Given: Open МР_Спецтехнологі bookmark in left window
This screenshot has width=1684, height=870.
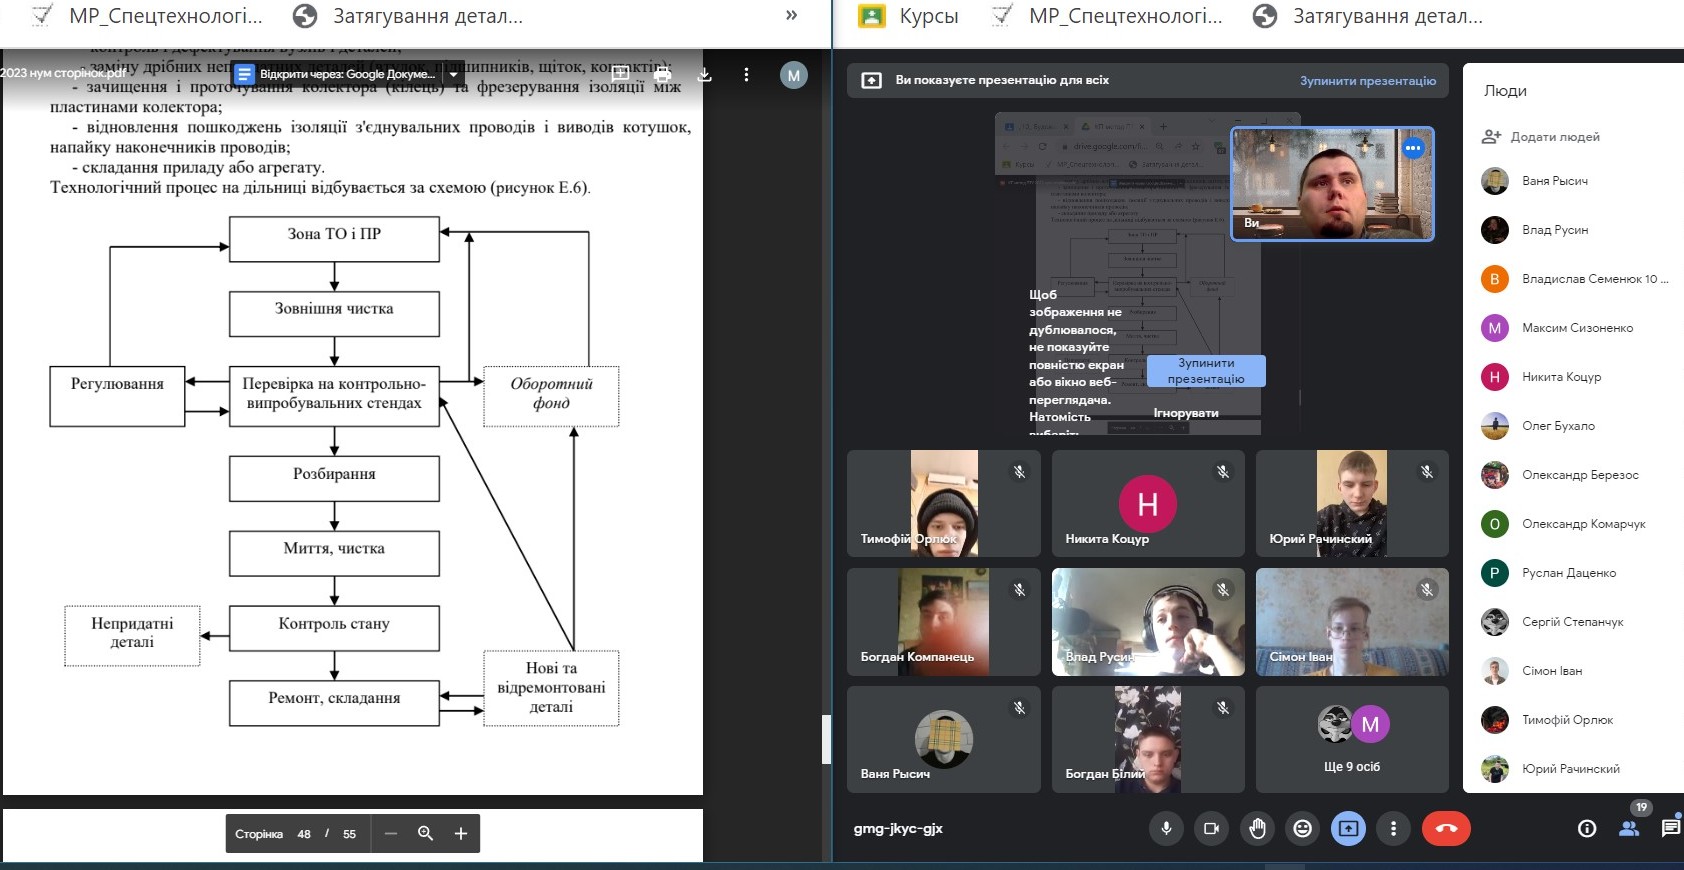Looking at the screenshot, I should 147,16.
